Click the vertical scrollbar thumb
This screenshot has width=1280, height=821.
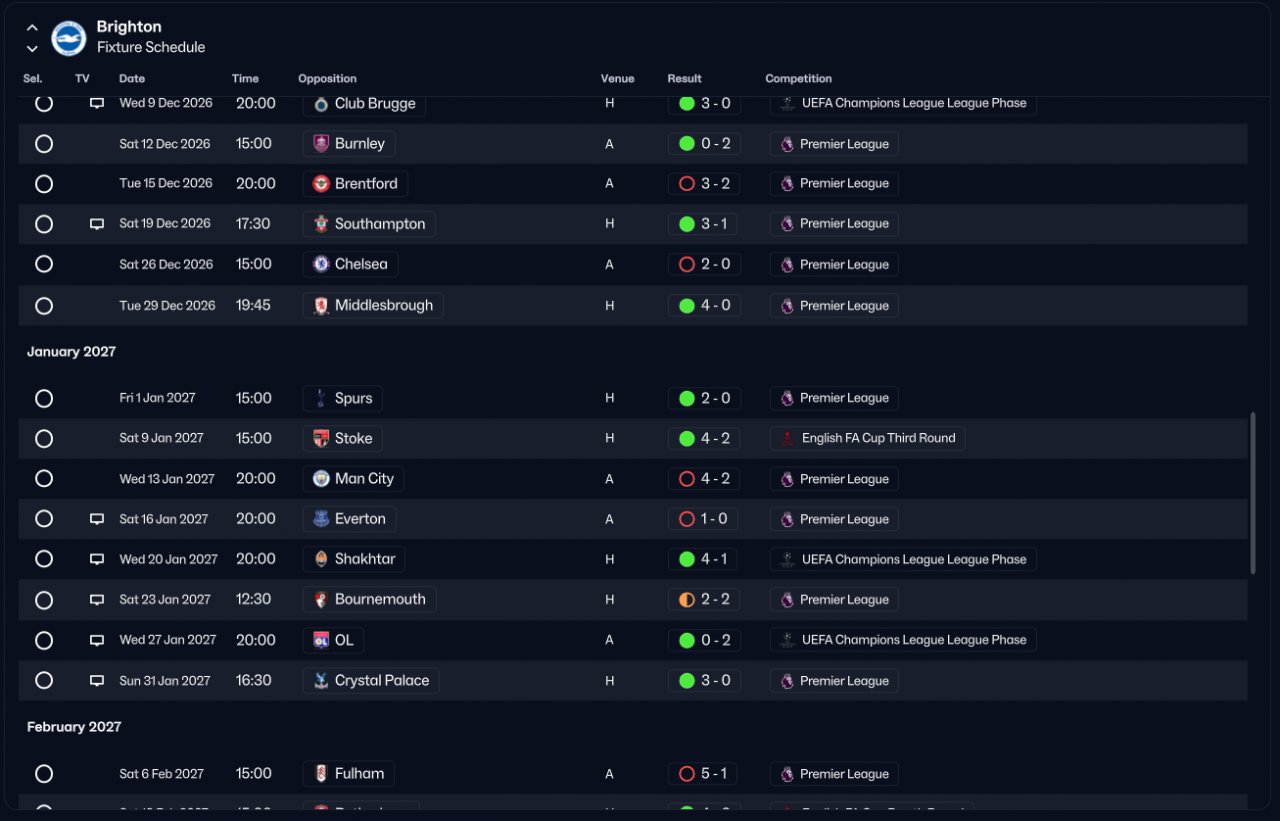tap(1253, 493)
